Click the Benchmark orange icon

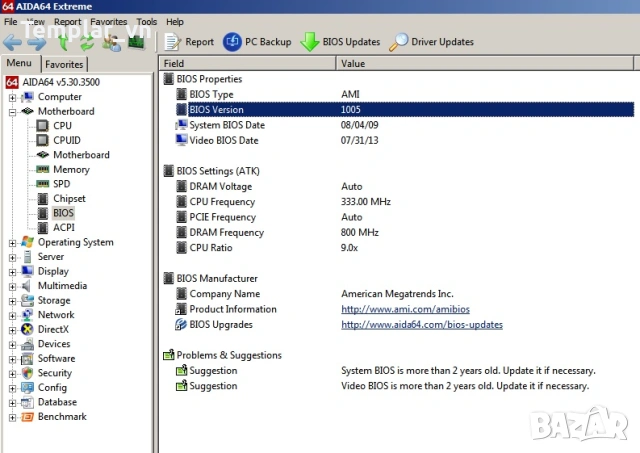[x=28, y=417]
